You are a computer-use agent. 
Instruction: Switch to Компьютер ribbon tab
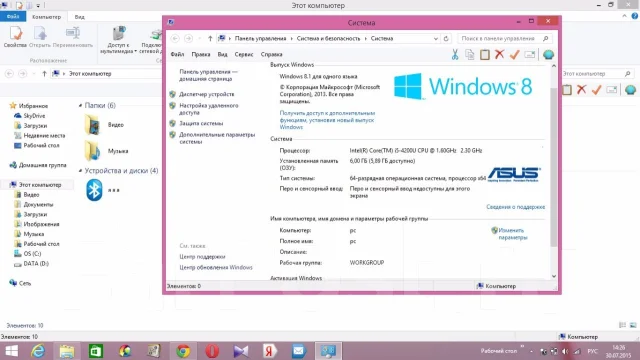click(47, 17)
